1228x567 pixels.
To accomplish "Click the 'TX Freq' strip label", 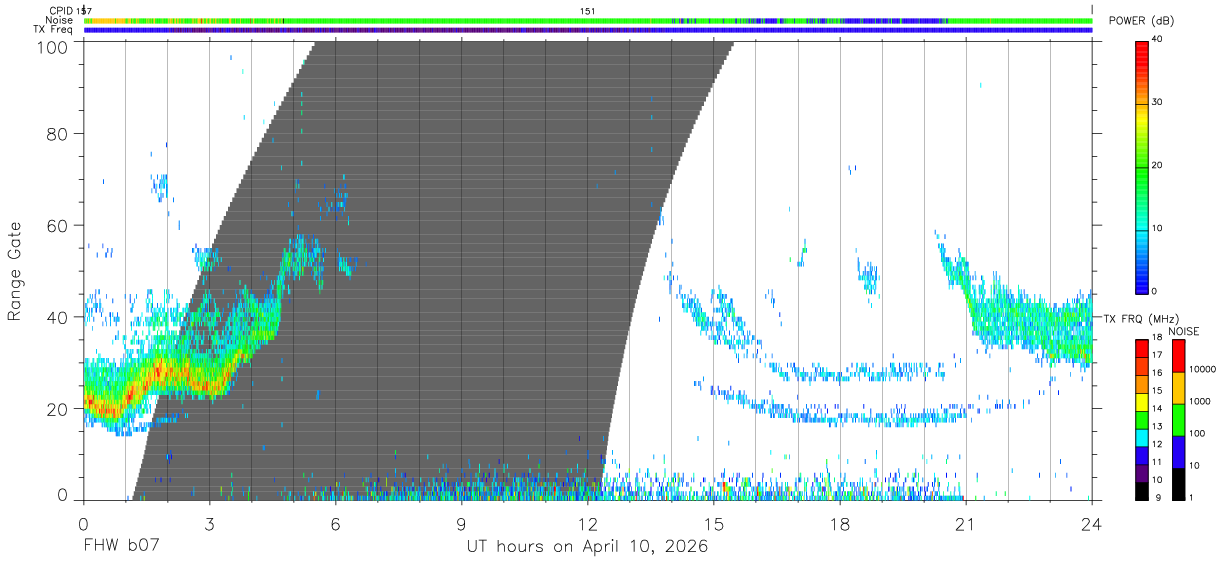I will pyautogui.click(x=54, y=30).
